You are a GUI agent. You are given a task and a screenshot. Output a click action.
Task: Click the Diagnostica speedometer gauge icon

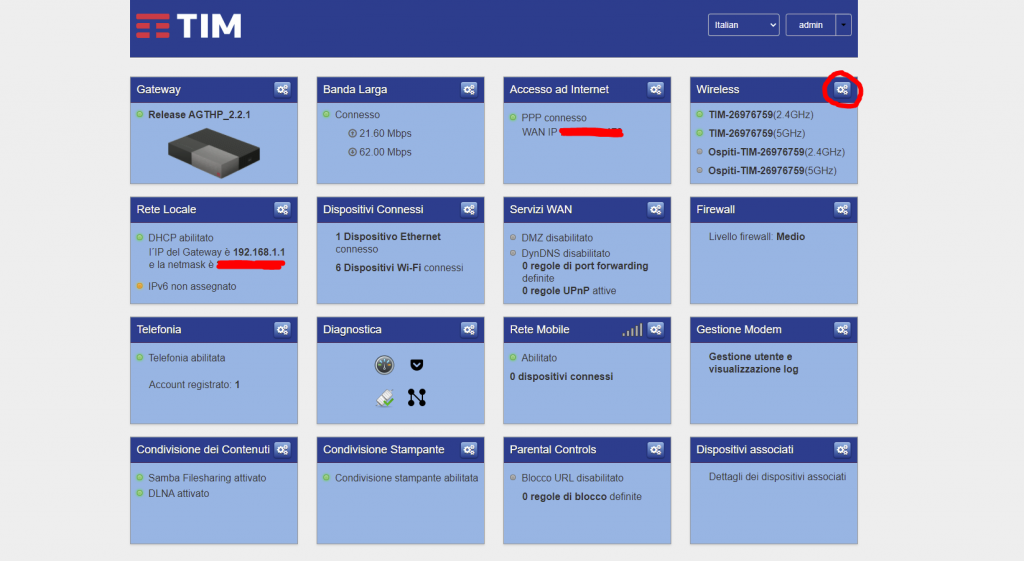385,365
